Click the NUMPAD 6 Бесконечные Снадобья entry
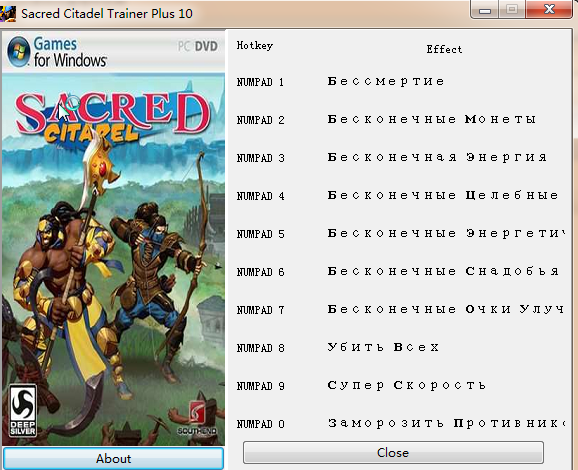 coord(398,271)
